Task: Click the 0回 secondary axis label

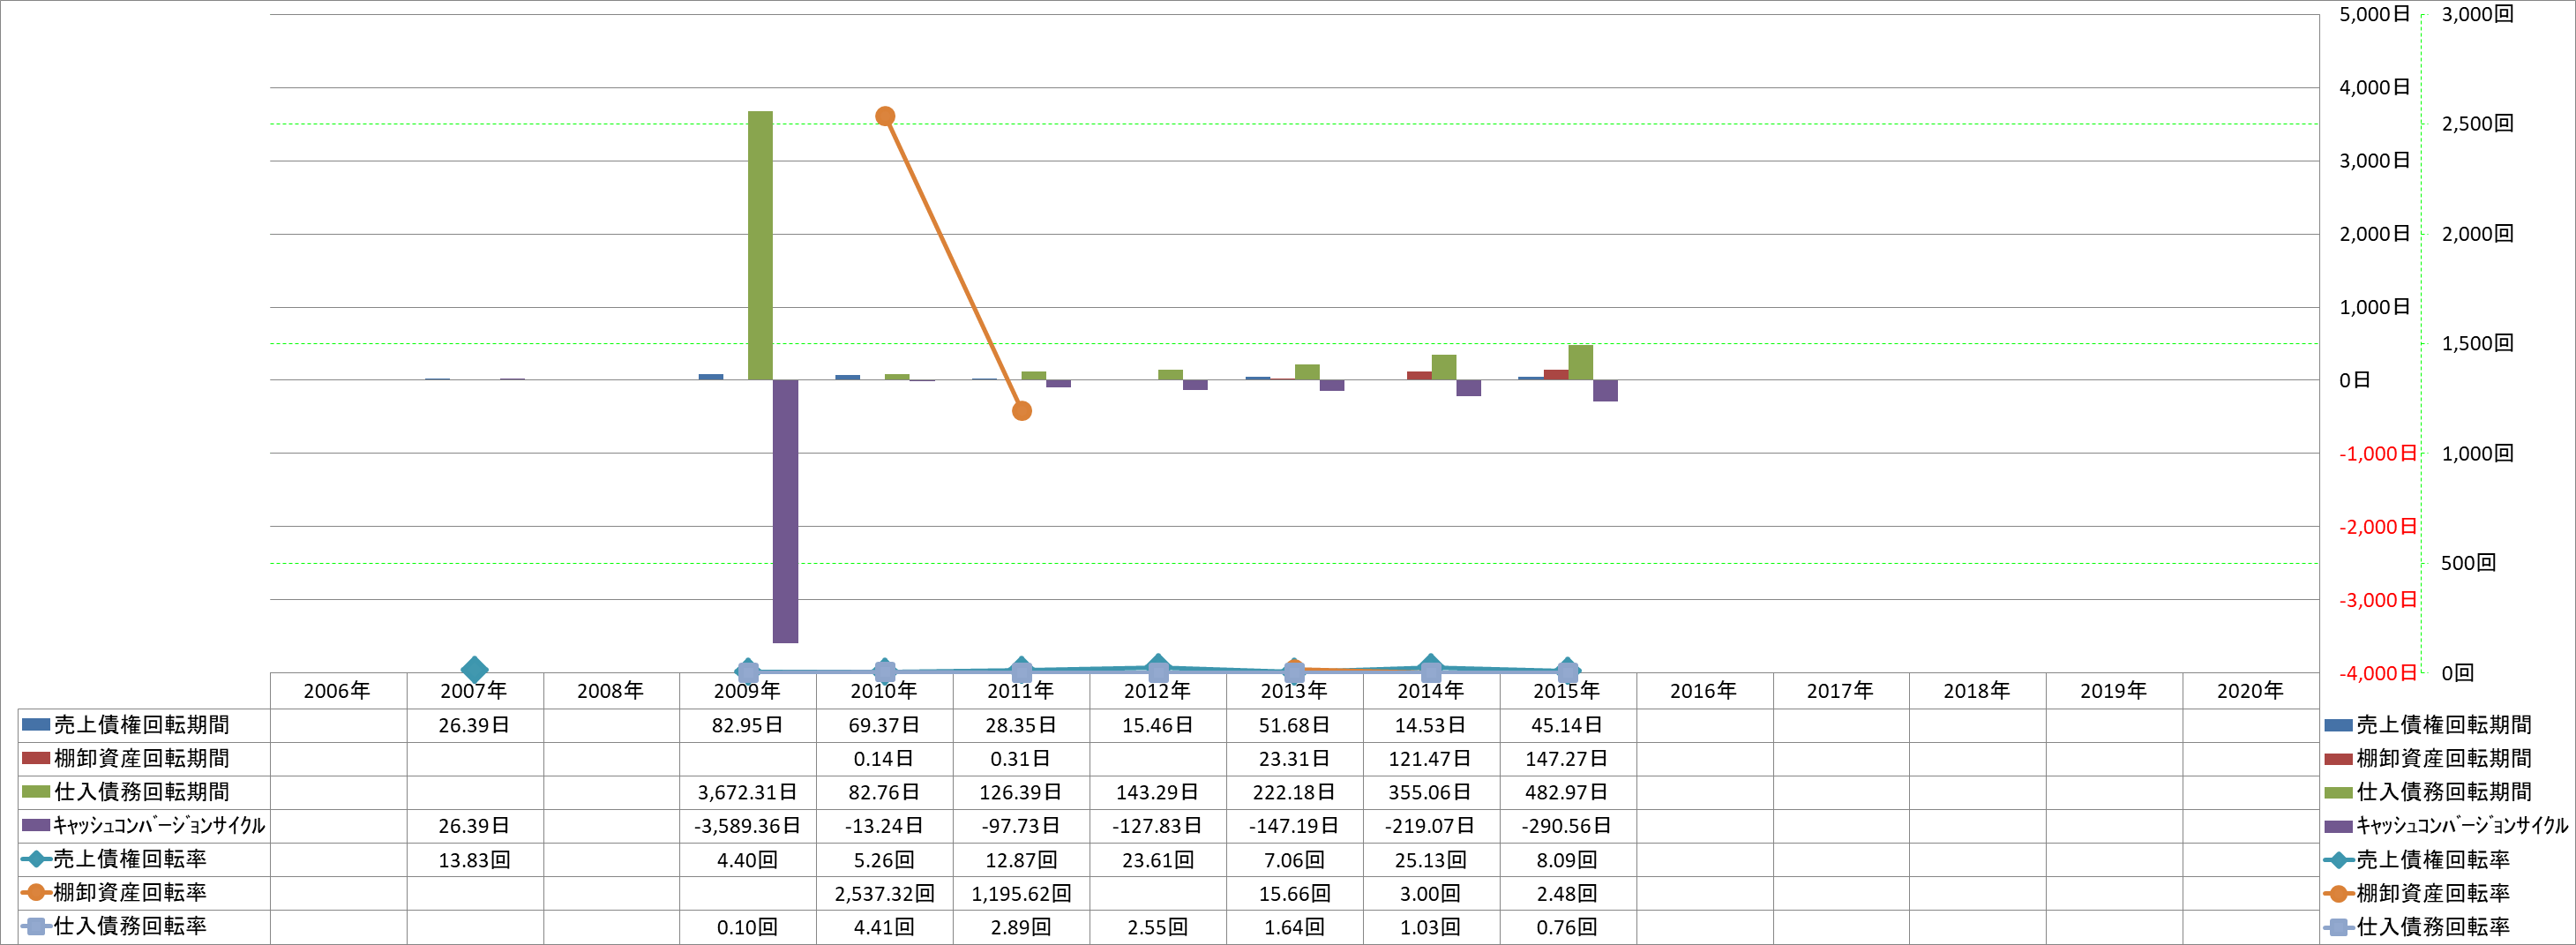Action: 2457,673
